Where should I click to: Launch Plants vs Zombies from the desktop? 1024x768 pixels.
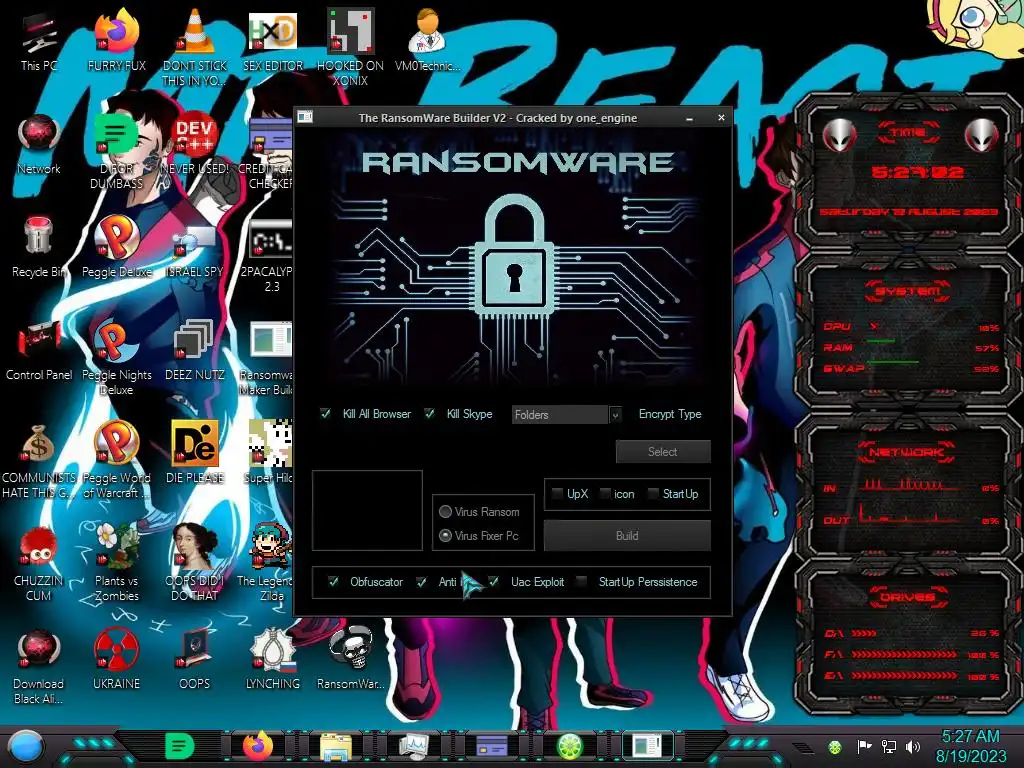(x=116, y=563)
